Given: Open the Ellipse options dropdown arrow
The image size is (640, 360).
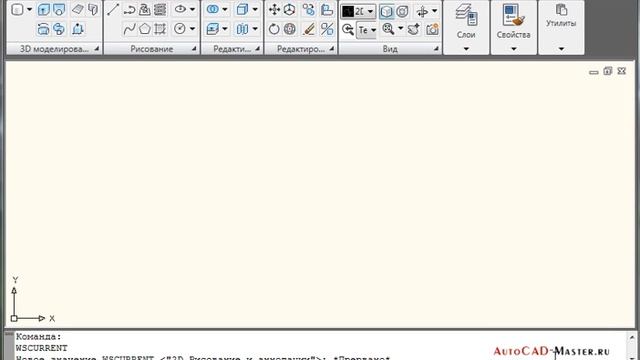Looking at the screenshot, I should point(192,9).
